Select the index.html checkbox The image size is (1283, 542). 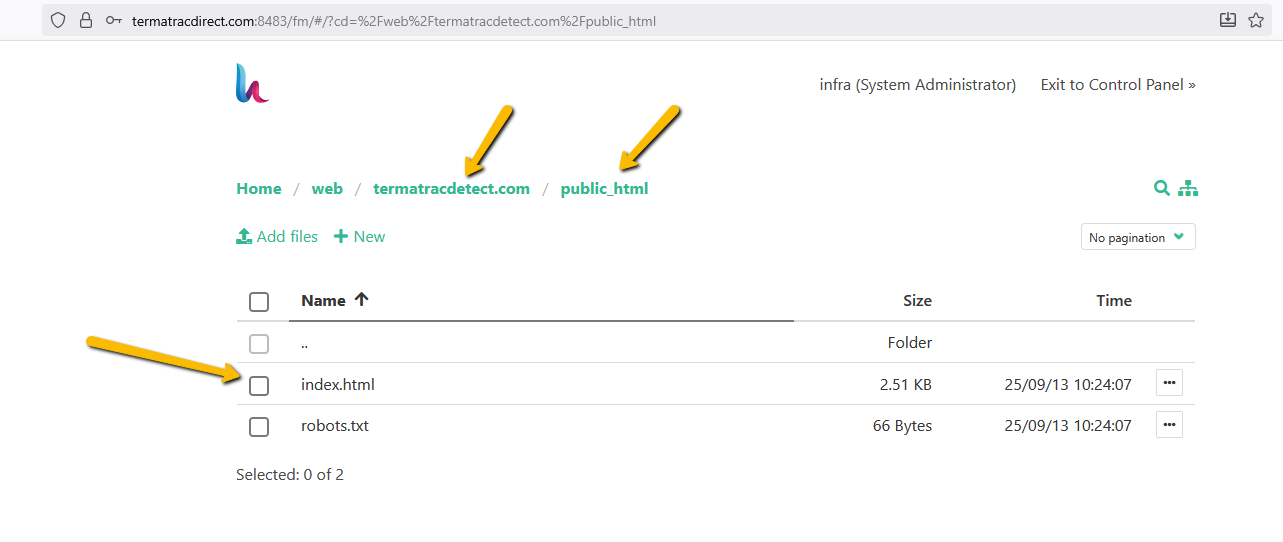click(x=259, y=386)
